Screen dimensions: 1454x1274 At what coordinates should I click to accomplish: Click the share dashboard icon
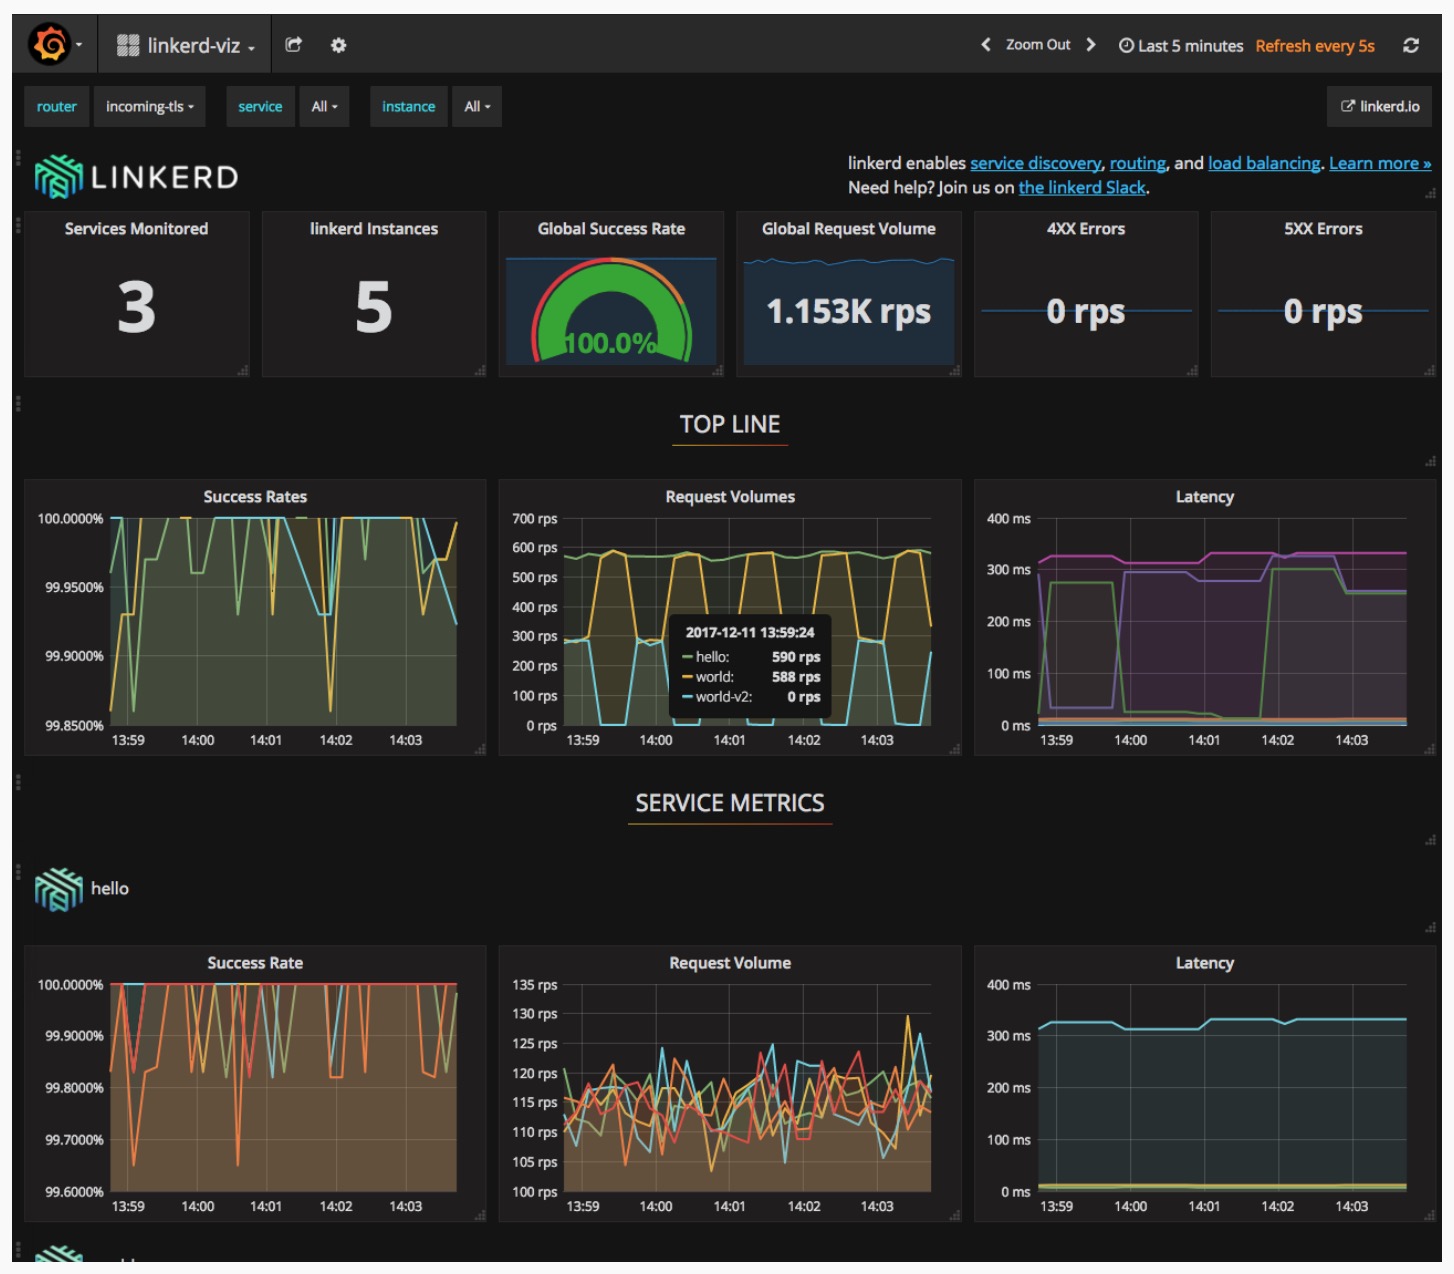coord(293,45)
